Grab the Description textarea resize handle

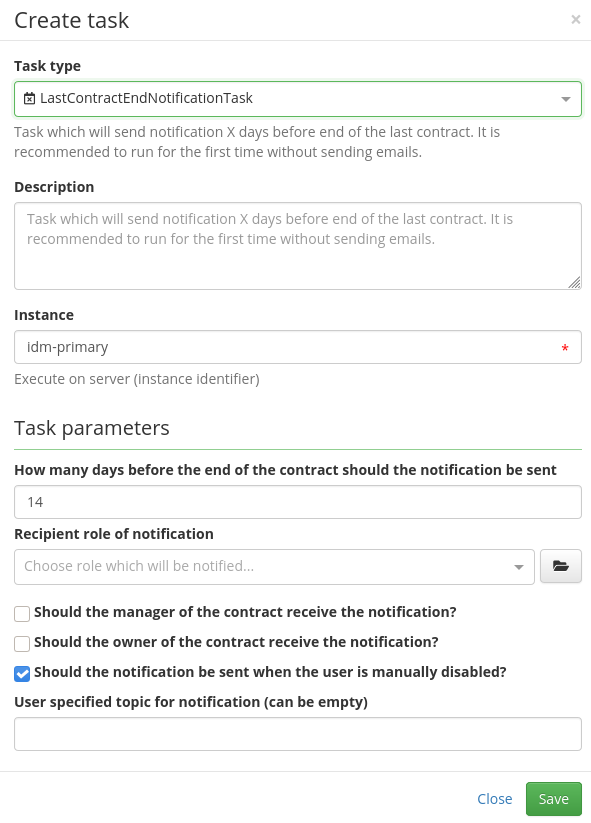pyautogui.click(x=574, y=282)
